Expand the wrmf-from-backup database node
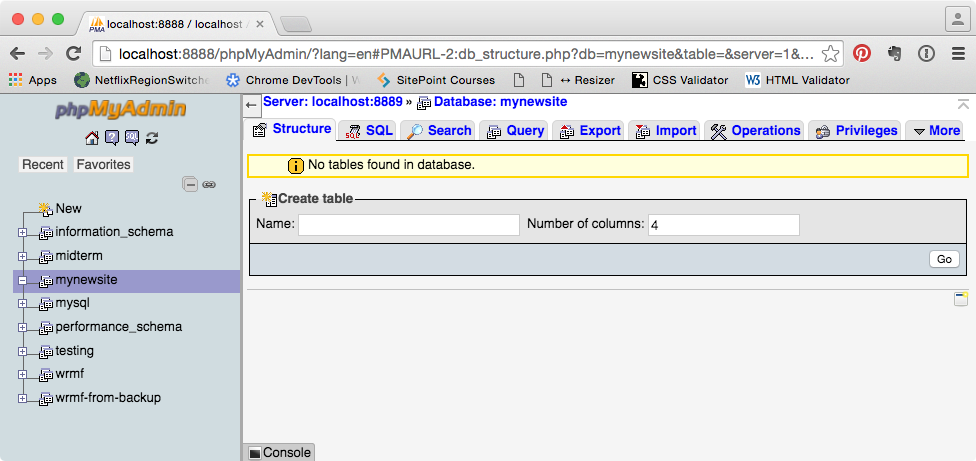 click(x=22, y=398)
